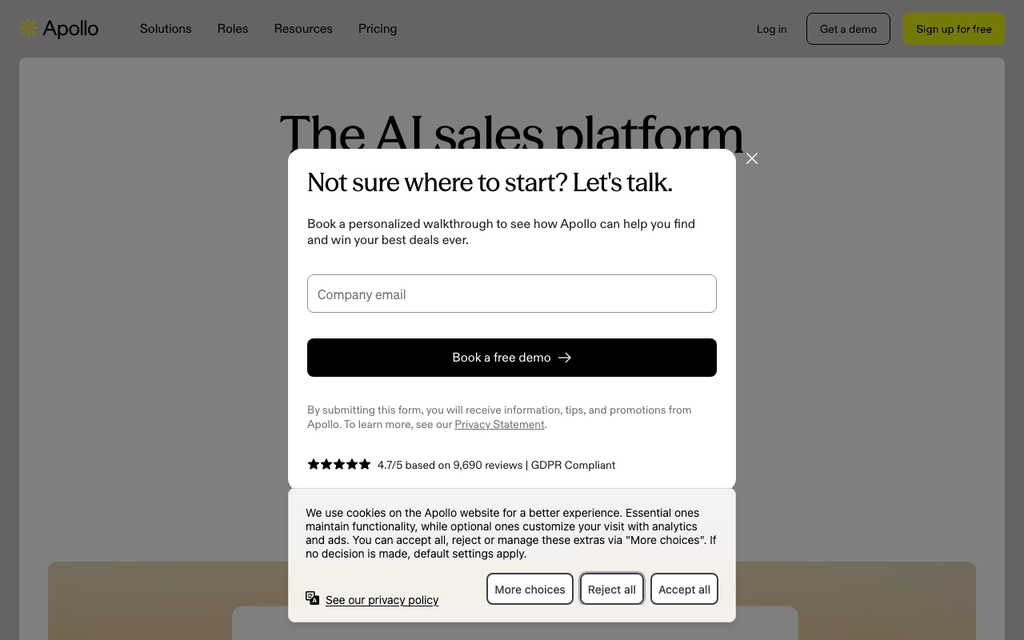Image resolution: width=1024 pixels, height=640 pixels.
Task: Click the arrow in Book a free demo
Action: (x=565, y=357)
